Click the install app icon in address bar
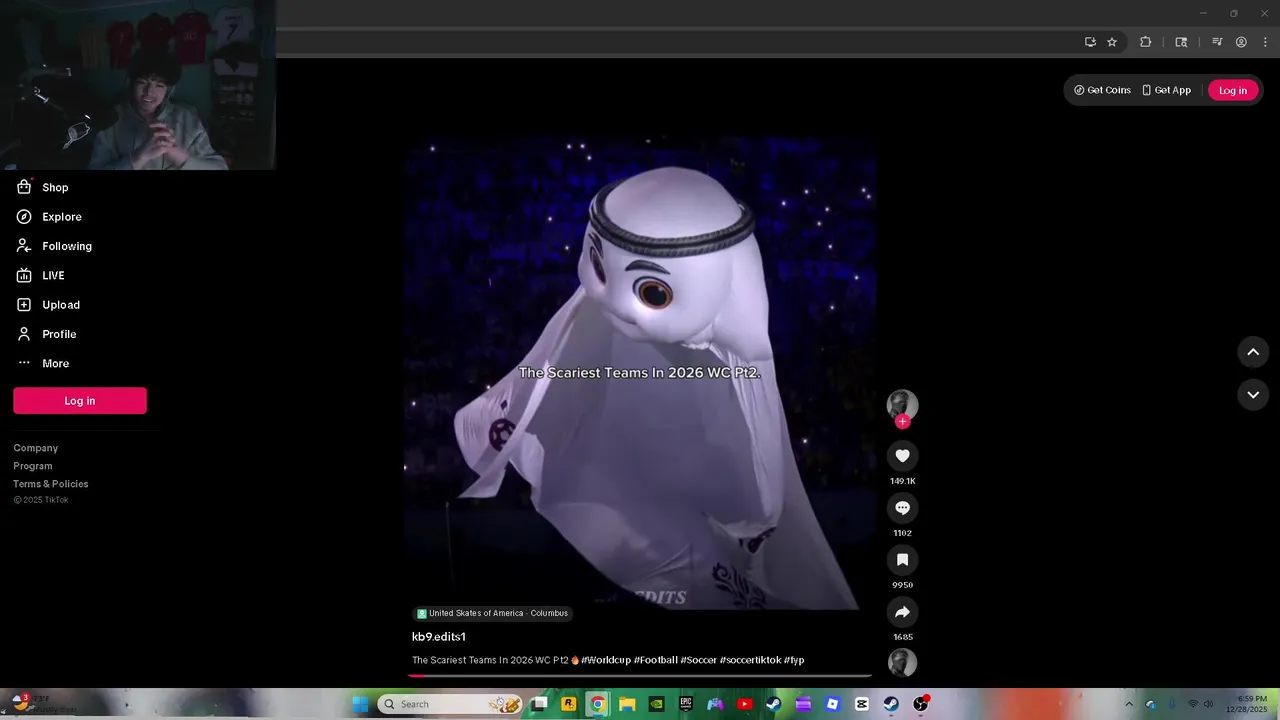 (1090, 42)
